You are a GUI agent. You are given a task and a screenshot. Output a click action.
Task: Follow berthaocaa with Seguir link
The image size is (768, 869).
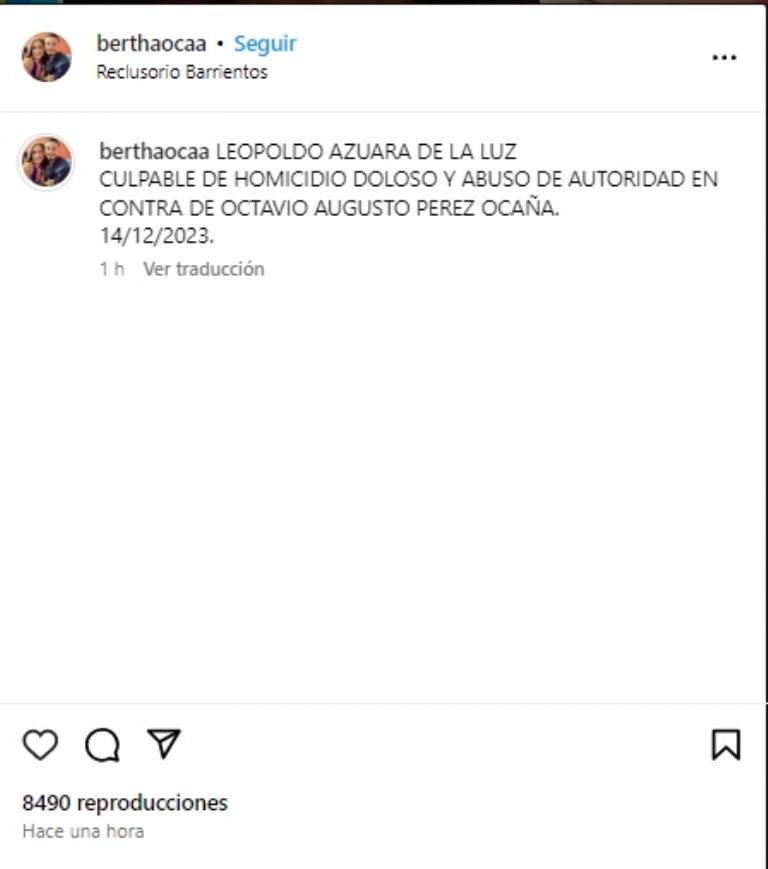coord(265,44)
